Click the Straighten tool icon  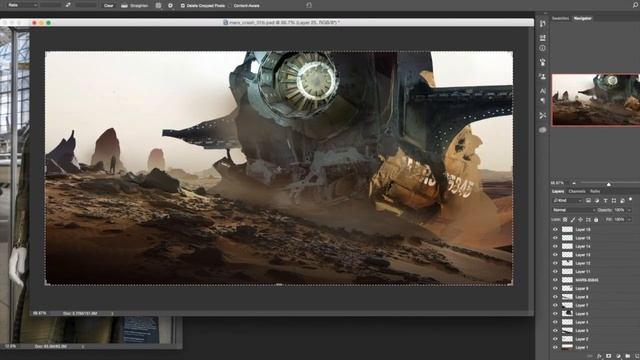124,6
